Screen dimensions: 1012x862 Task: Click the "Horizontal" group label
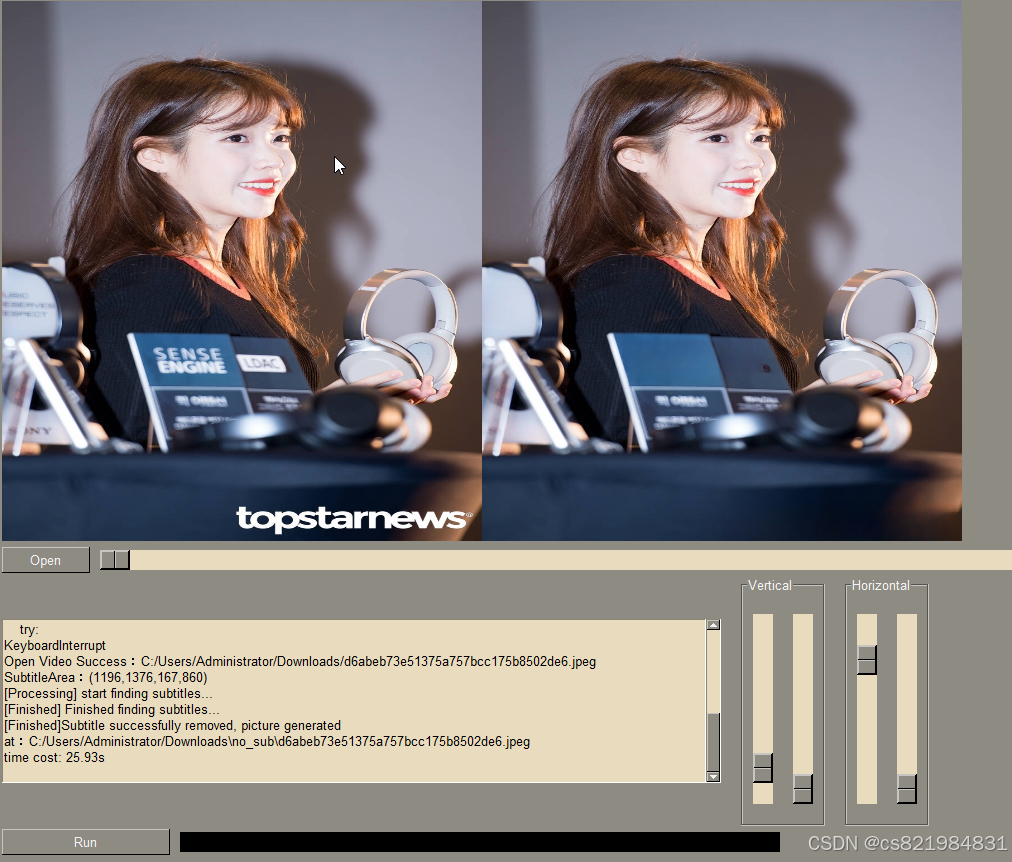click(880, 585)
